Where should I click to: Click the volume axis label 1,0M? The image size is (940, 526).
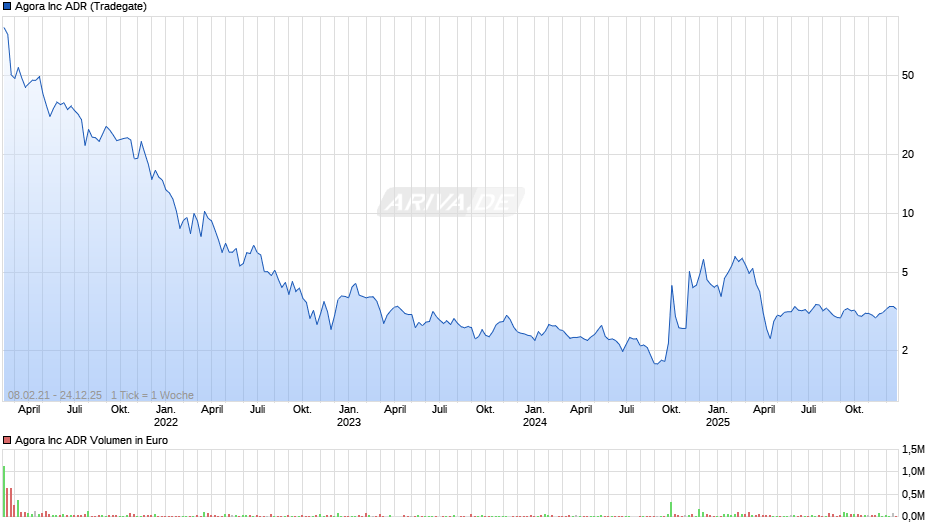(x=913, y=471)
